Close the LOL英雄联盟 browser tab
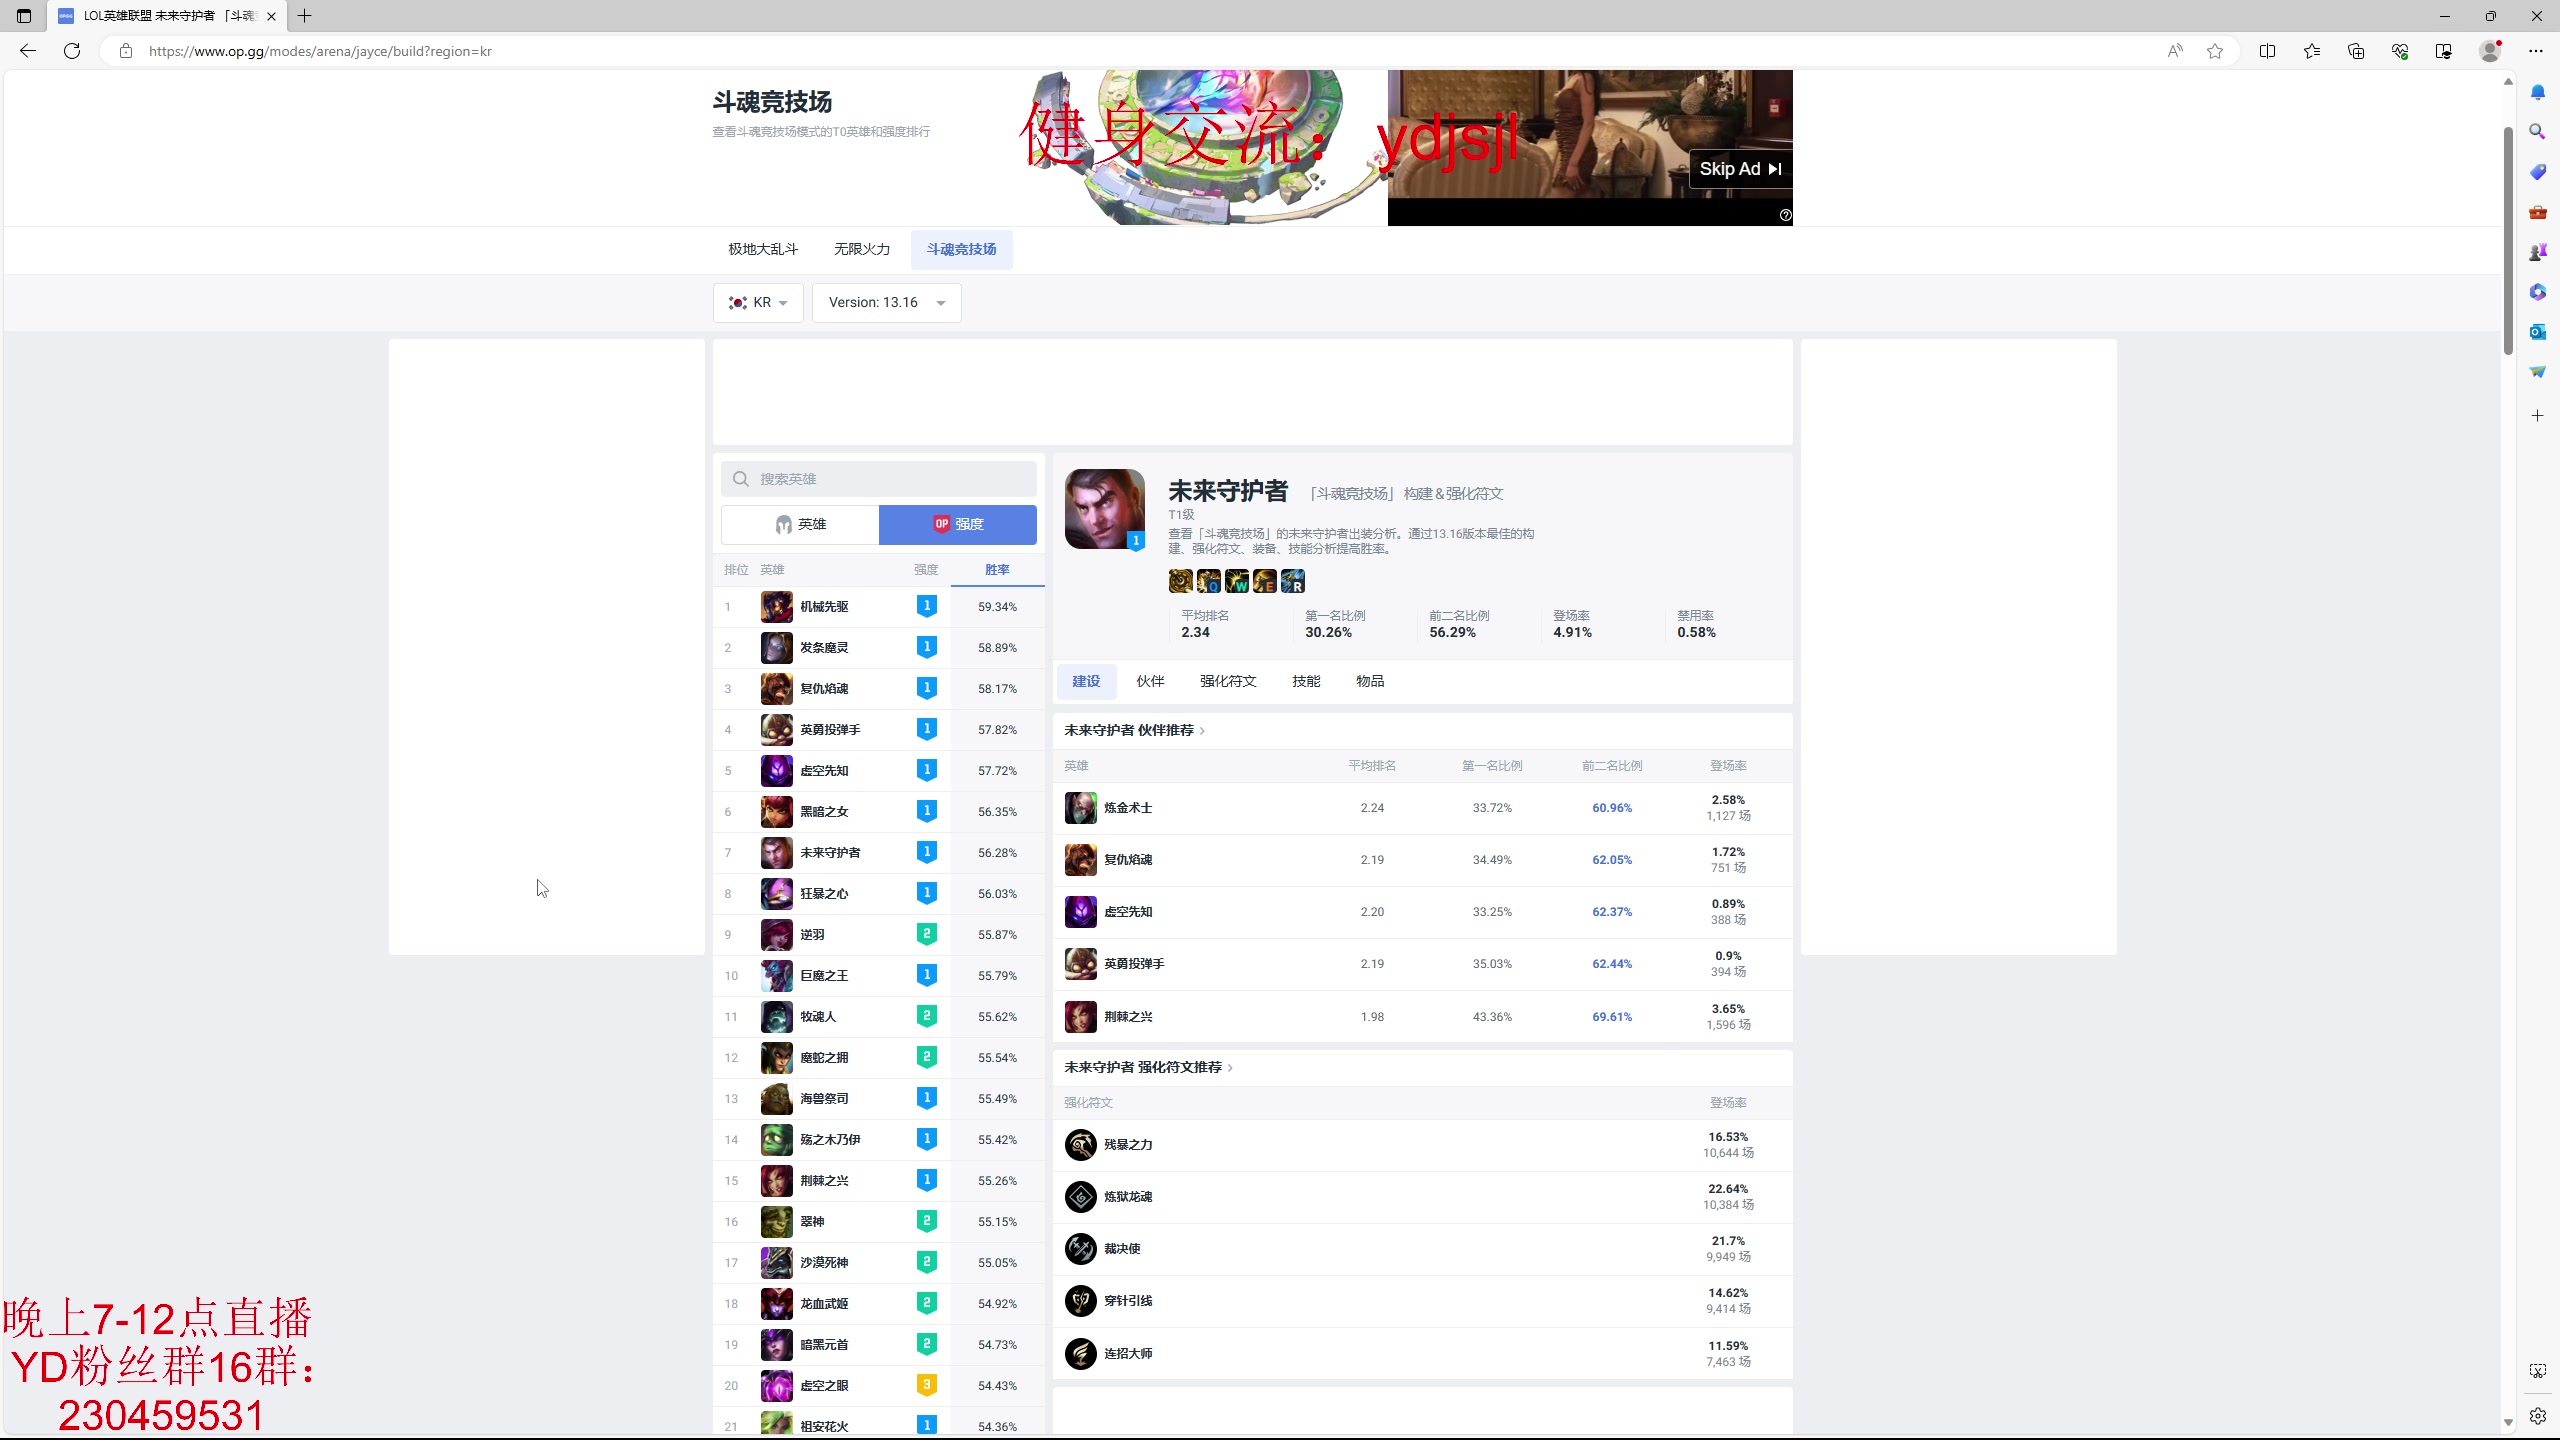This screenshot has height=1440, width=2560. [x=271, y=16]
